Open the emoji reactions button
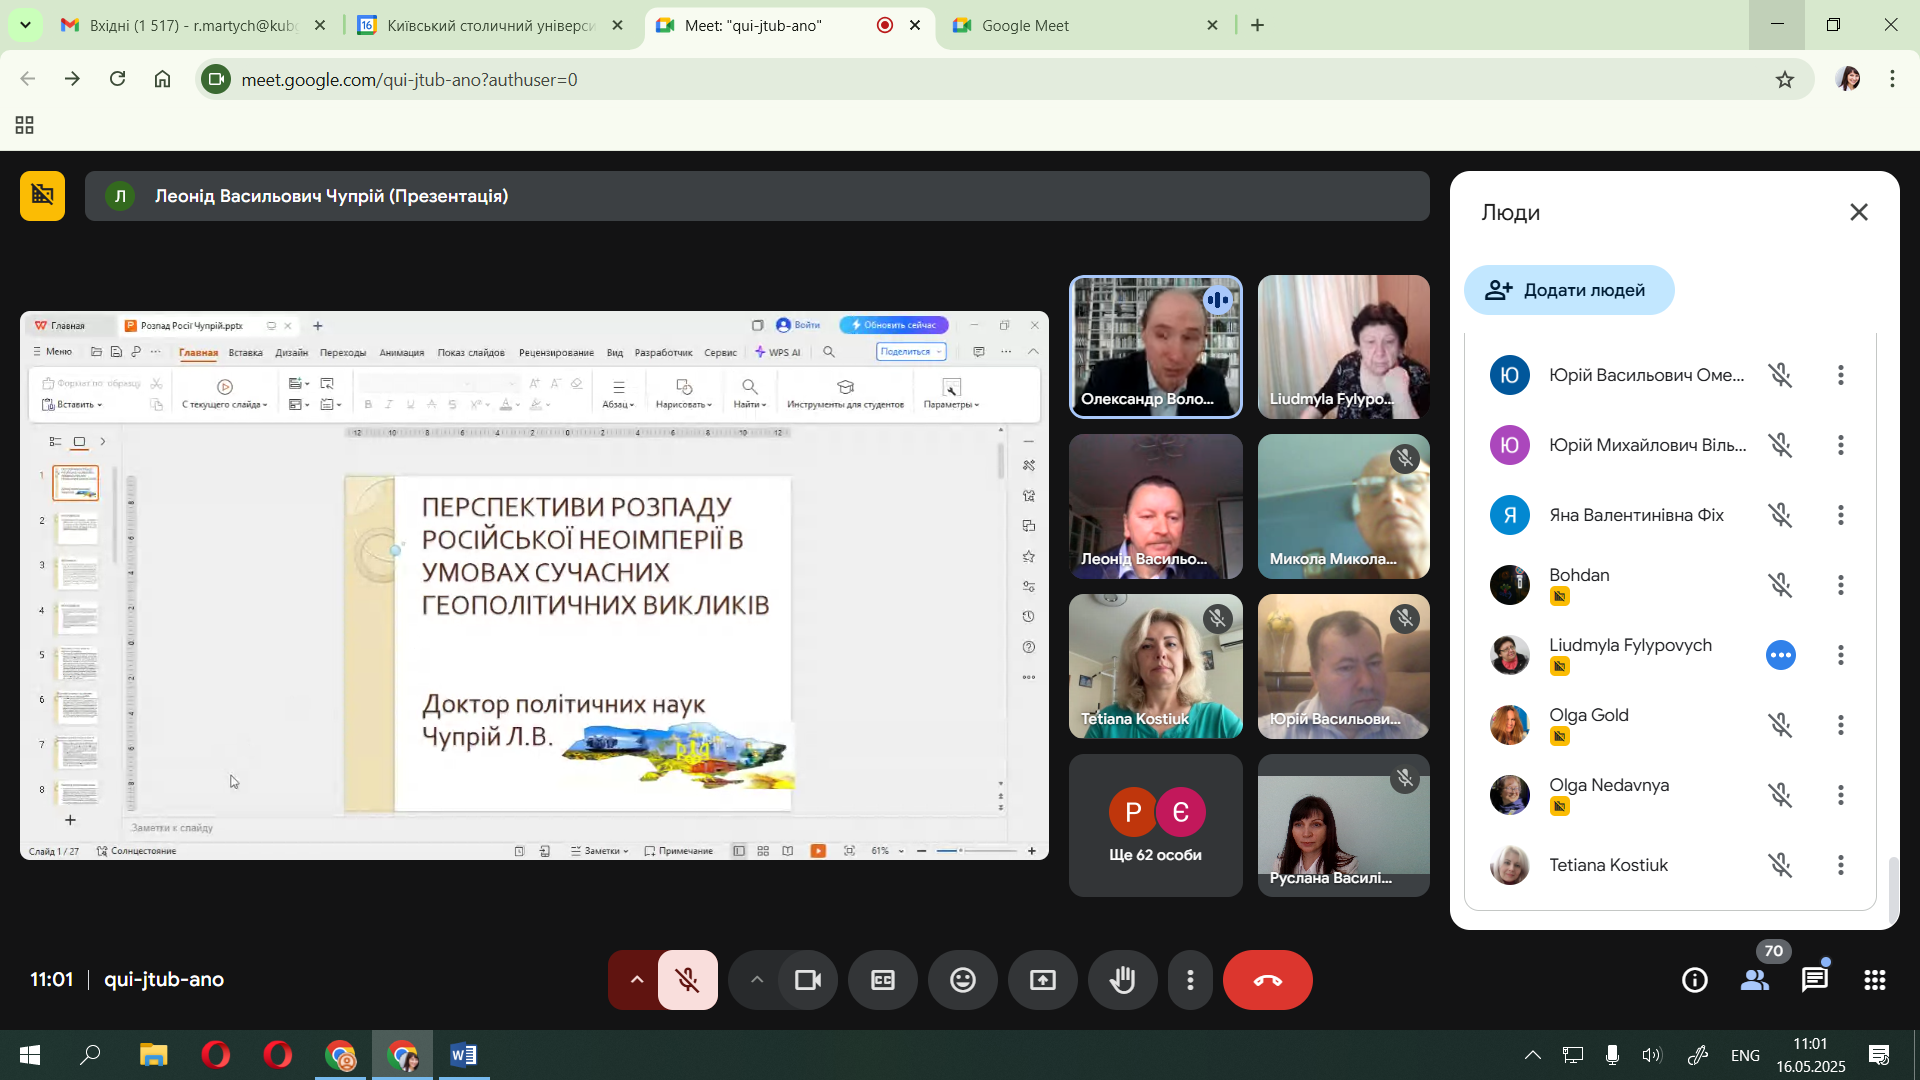The height and width of the screenshot is (1080, 1920). [x=962, y=980]
